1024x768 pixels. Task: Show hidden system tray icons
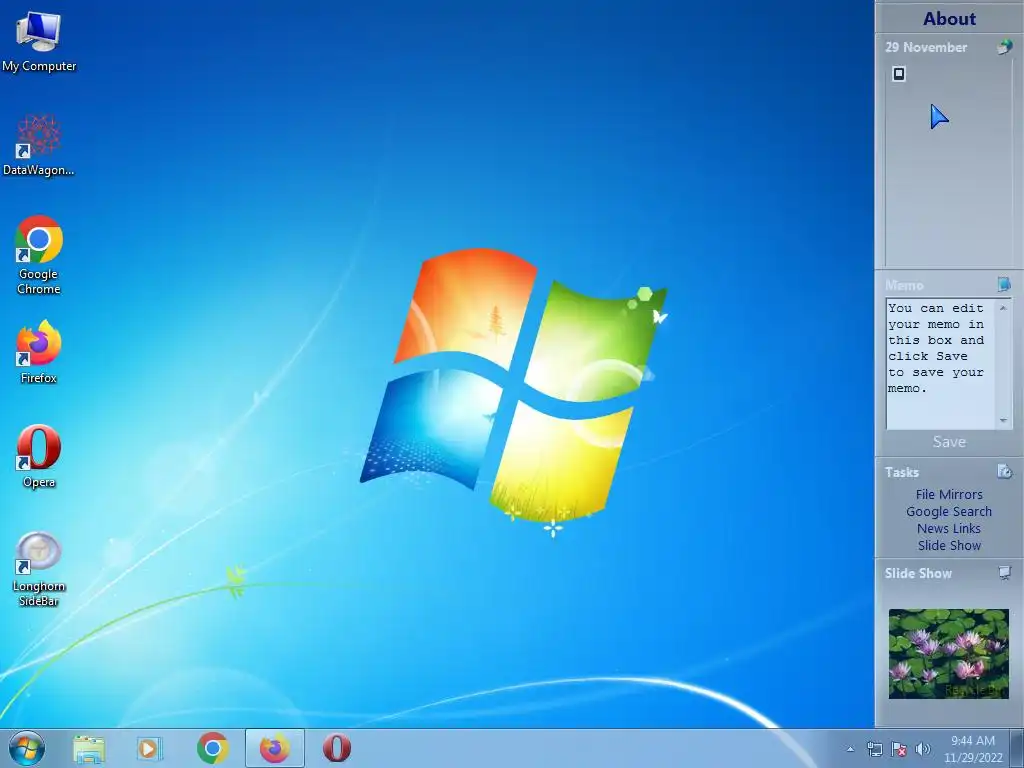(850, 749)
